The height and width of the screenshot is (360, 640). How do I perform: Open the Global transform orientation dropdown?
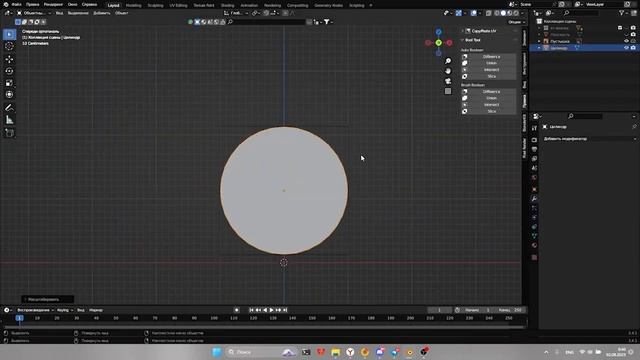click(x=236, y=13)
